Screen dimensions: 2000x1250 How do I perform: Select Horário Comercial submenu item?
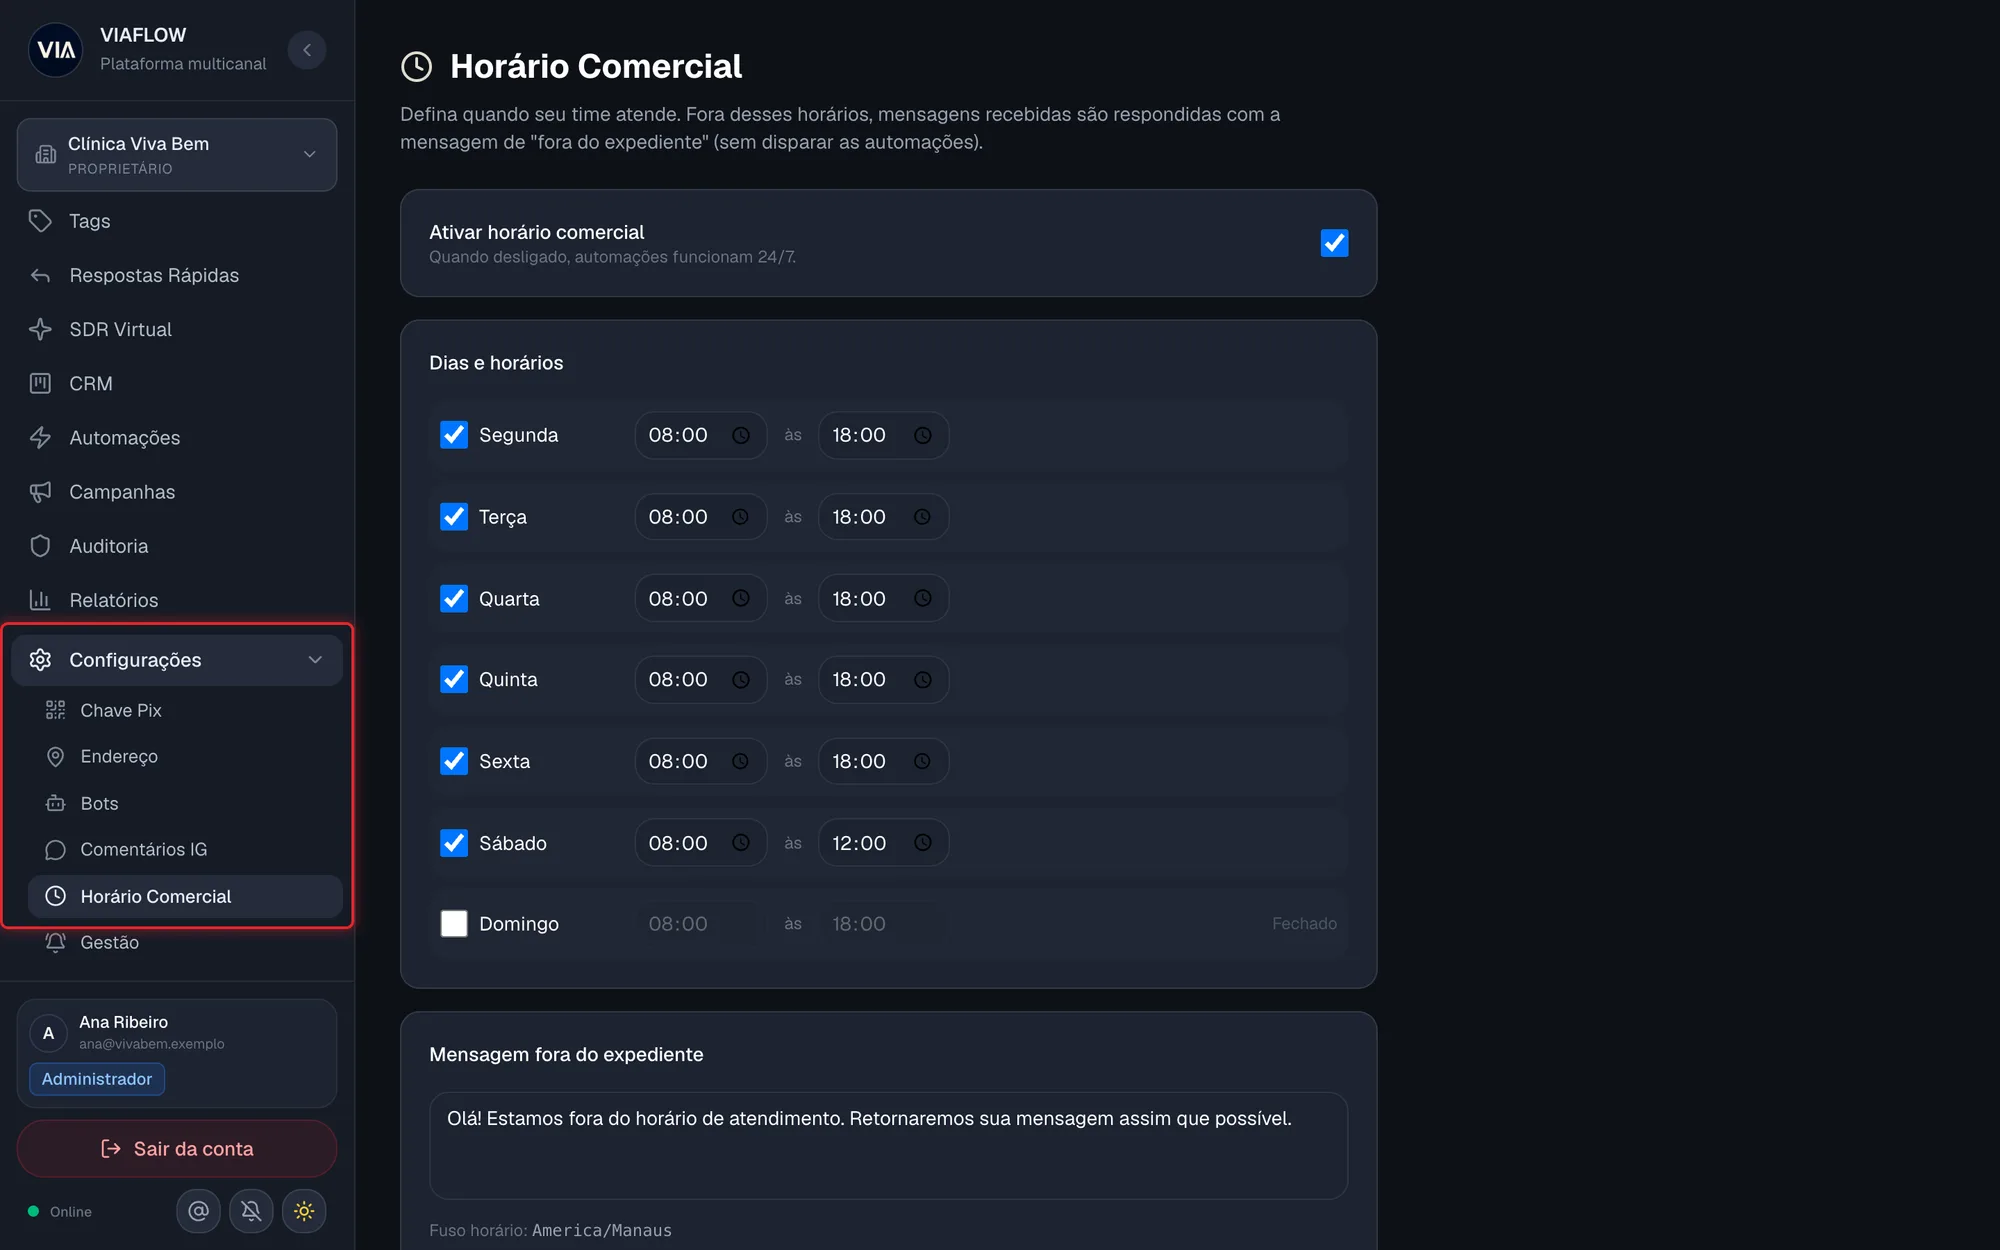pos(185,896)
